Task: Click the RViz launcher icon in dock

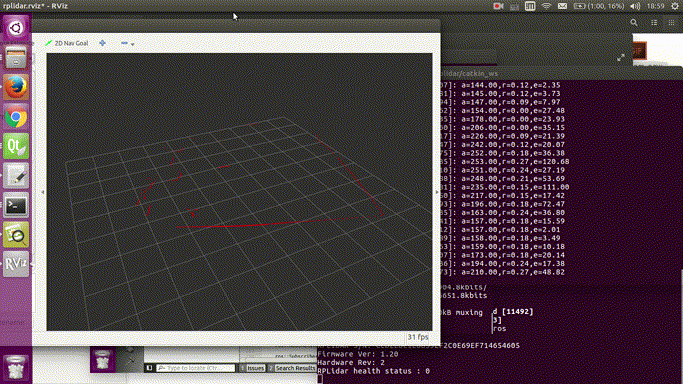Action: [16, 264]
